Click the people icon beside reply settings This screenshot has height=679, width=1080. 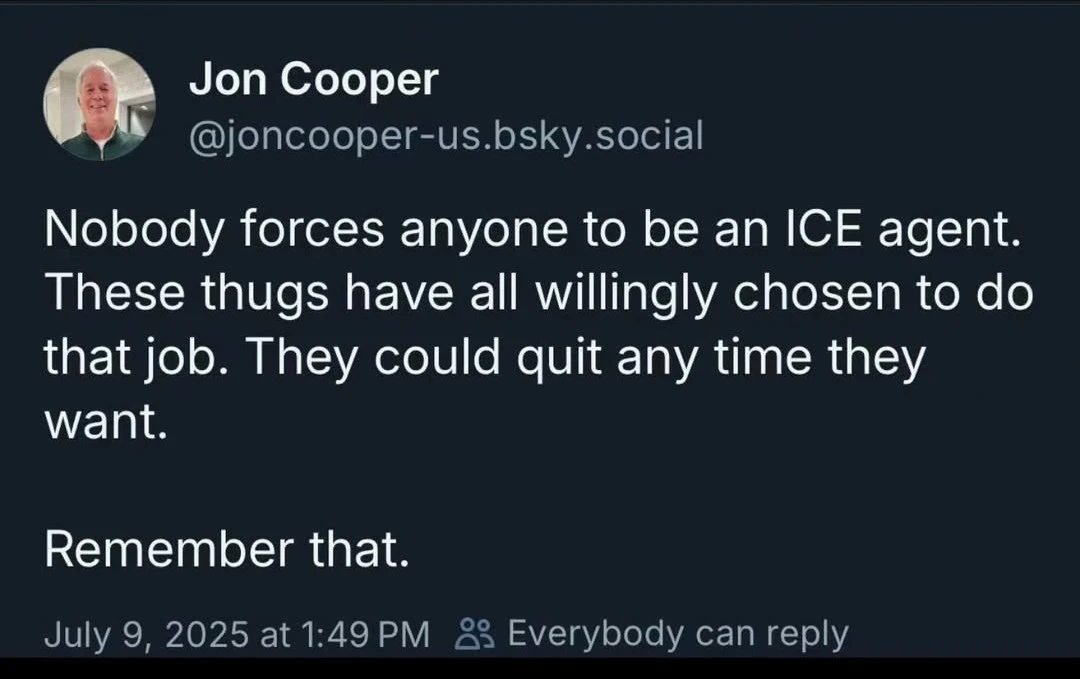coord(473,634)
